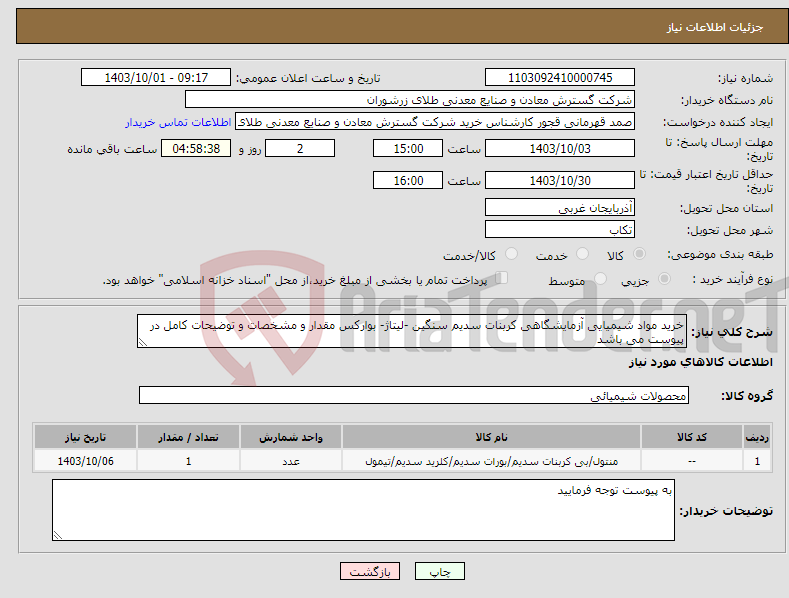Image resolution: width=789 pixels, height=598 pixels.
Task: Click the delivery city field تکاب
Action: tap(560, 230)
